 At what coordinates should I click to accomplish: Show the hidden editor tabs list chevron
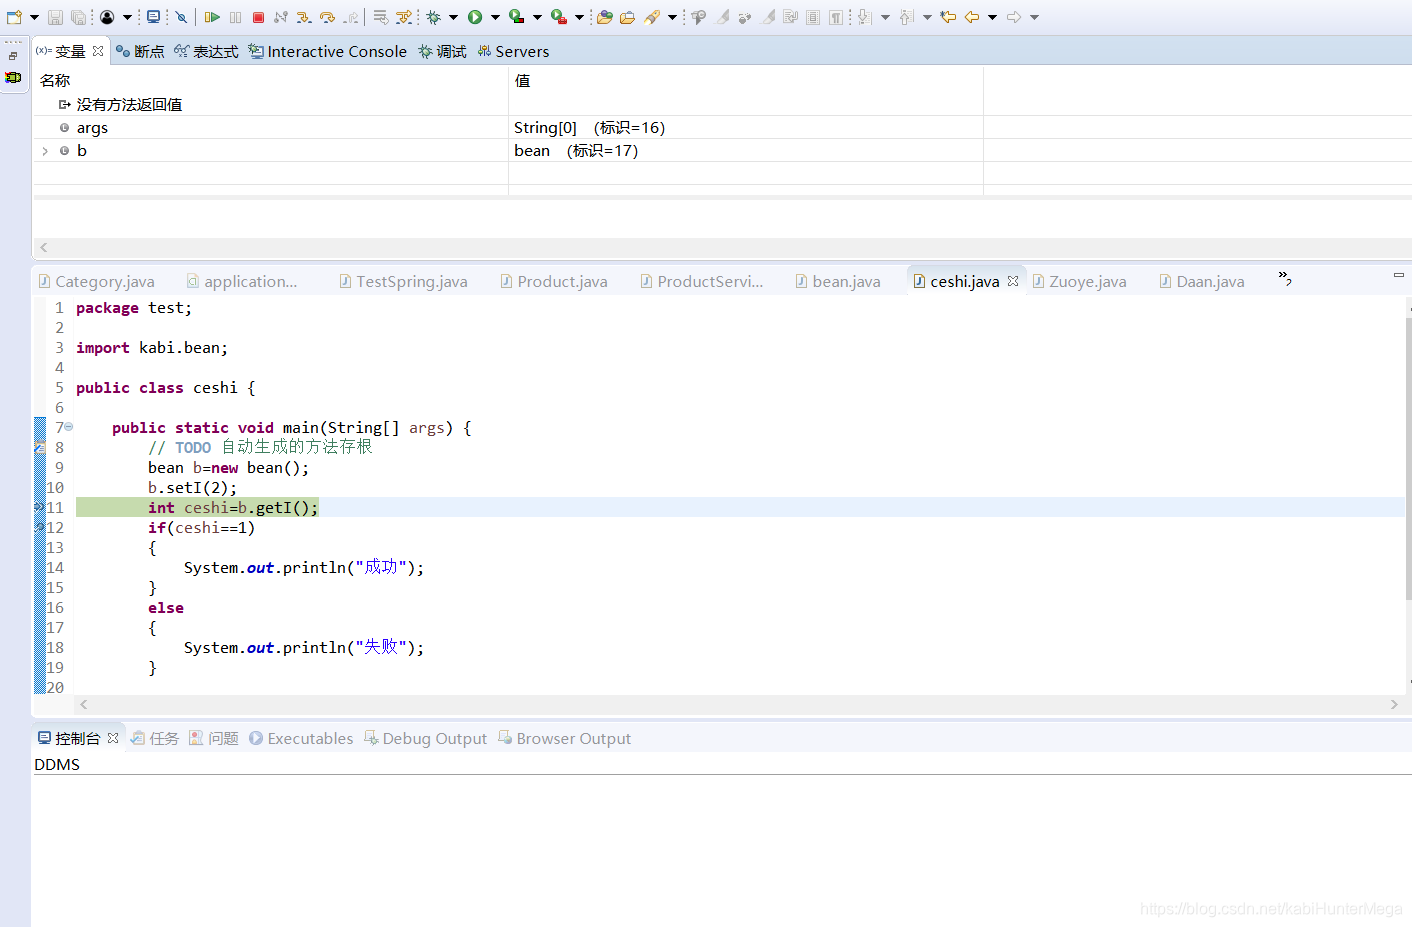pyautogui.click(x=1285, y=279)
